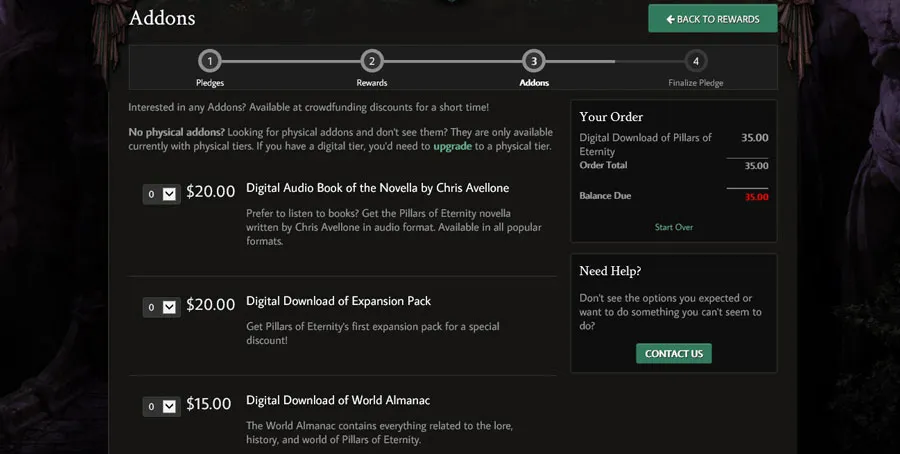Go to step 2 Rewards

pyautogui.click(x=371, y=61)
